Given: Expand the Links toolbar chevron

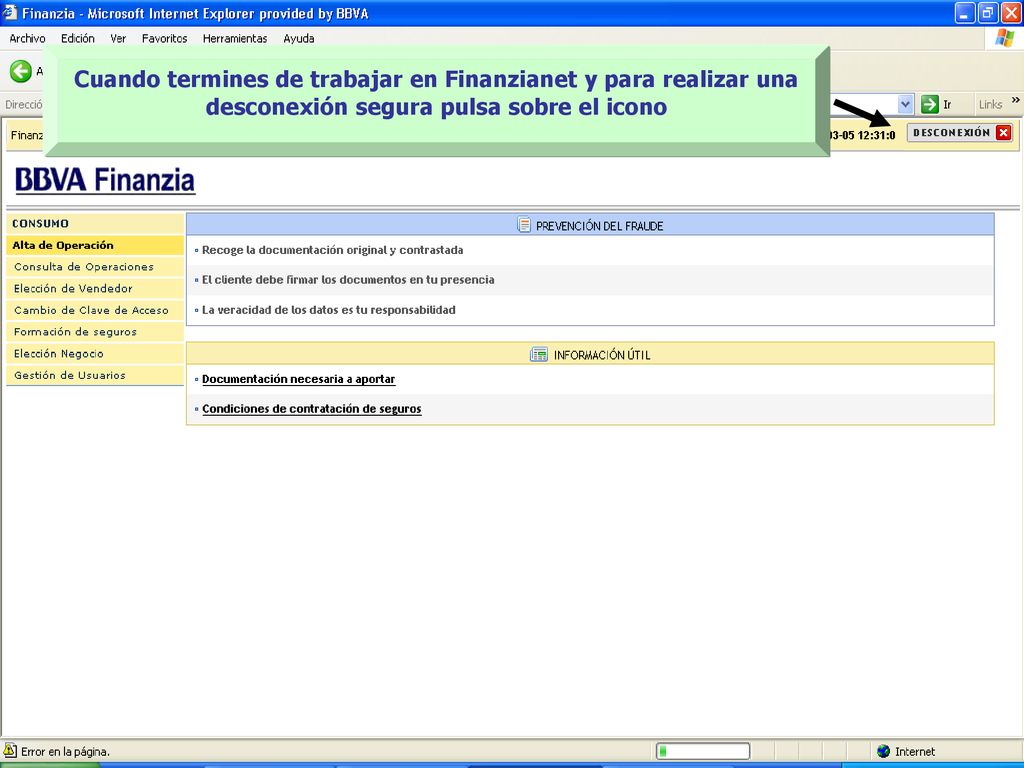Looking at the screenshot, I should (x=1016, y=100).
